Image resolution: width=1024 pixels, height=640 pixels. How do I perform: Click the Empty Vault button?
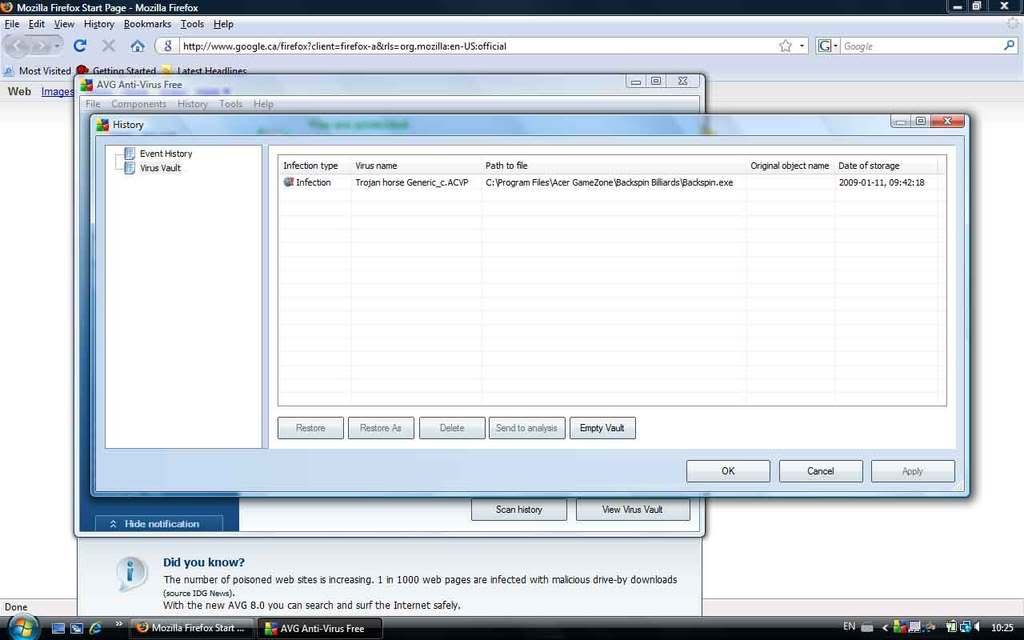pos(602,428)
